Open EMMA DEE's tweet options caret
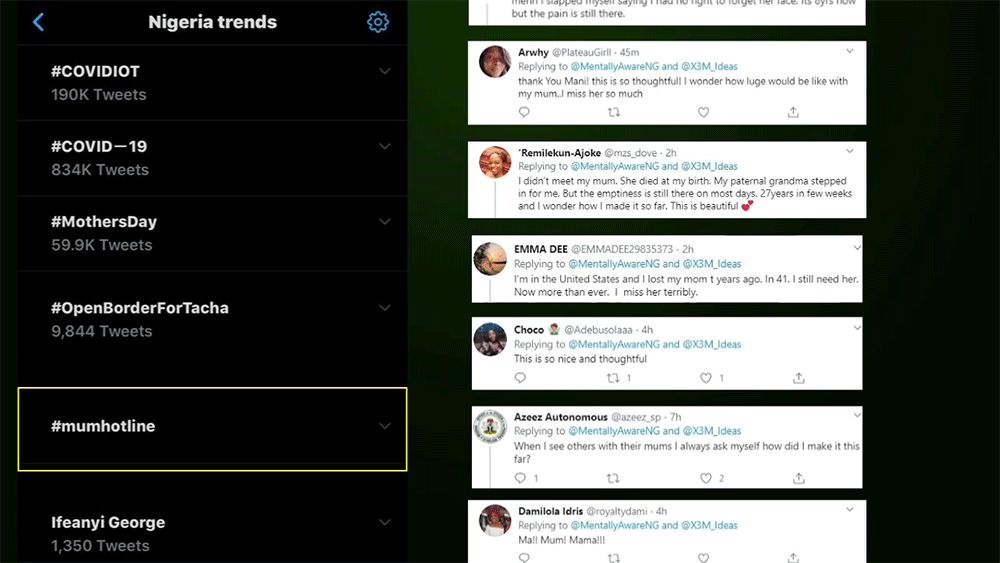The height and width of the screenshot is (563, 1000). click(857, 247)
